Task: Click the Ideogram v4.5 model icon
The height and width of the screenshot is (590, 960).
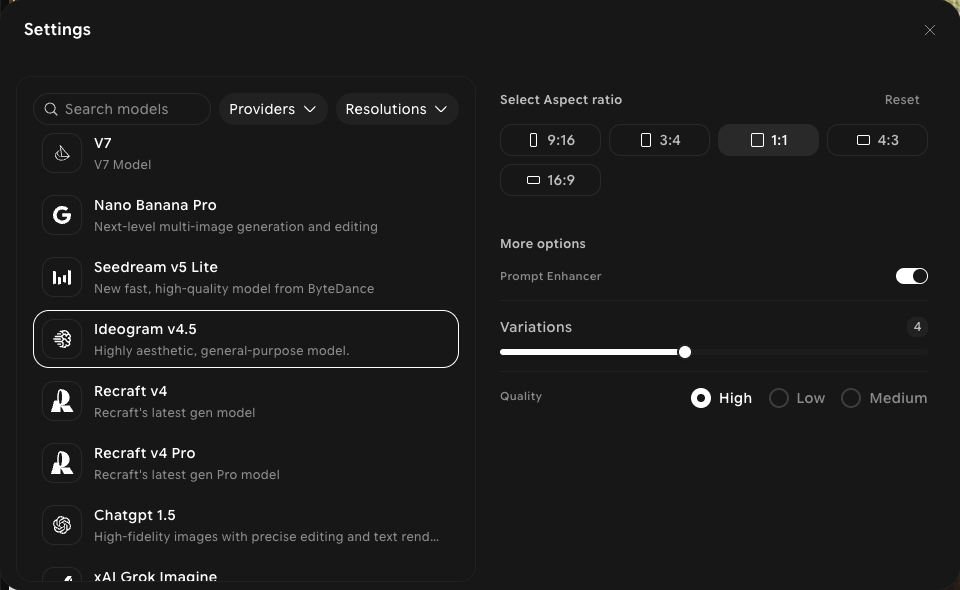Action: click(62, 339)
